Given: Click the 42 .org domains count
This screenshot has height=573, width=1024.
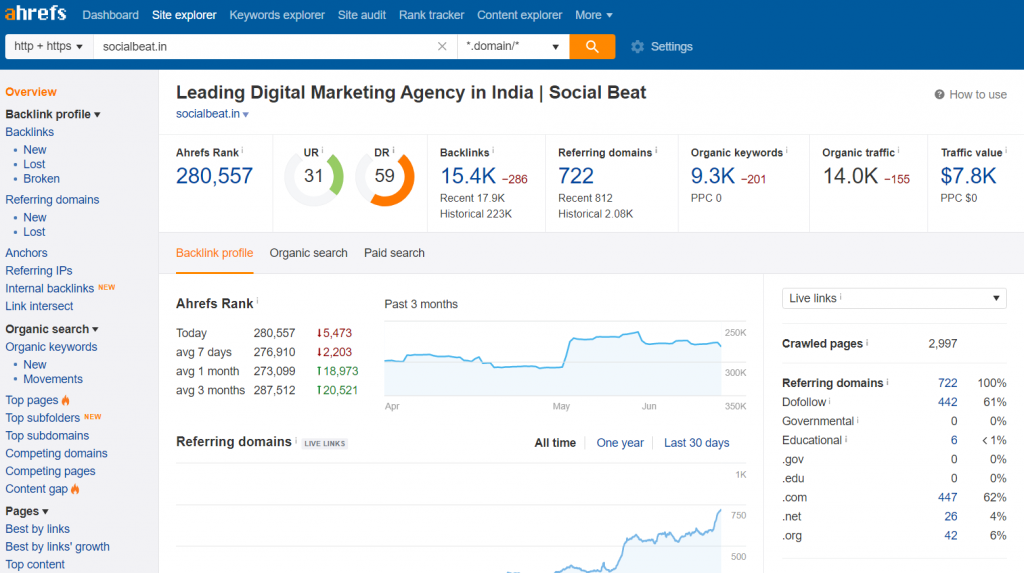Looking at the screenshot, I should coord(951,536).
